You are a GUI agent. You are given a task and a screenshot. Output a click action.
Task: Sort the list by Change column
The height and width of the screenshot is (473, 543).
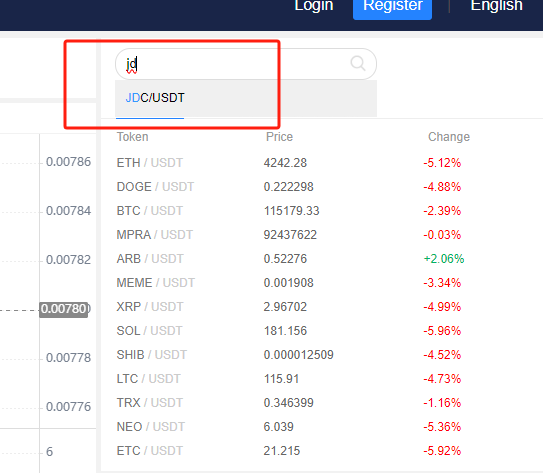(x=449, y=137)
